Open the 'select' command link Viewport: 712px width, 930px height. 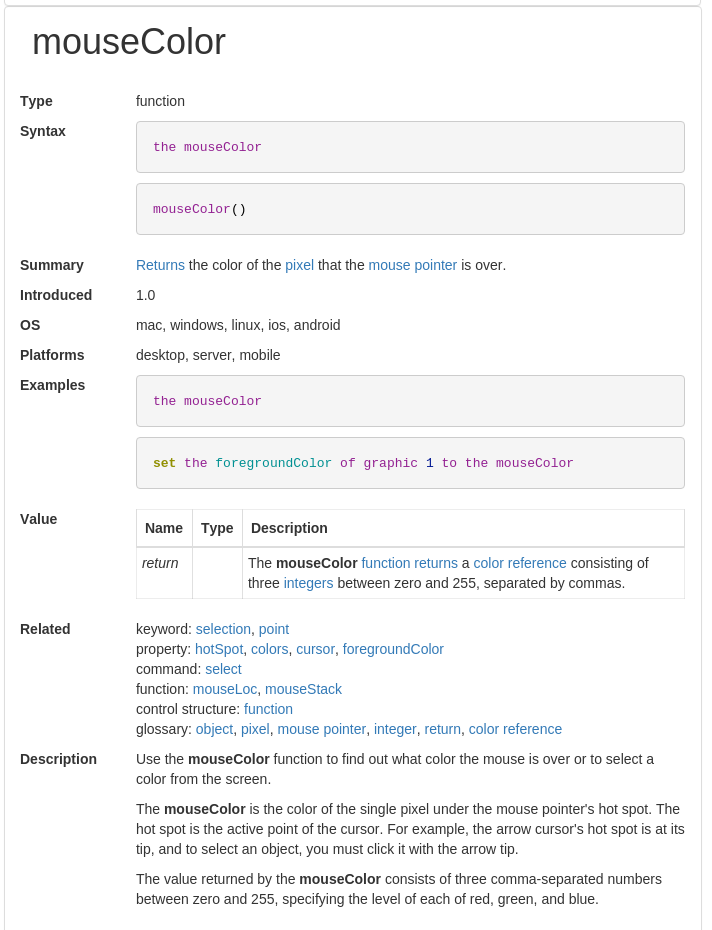pyautogui.click(x=223, y=669)
